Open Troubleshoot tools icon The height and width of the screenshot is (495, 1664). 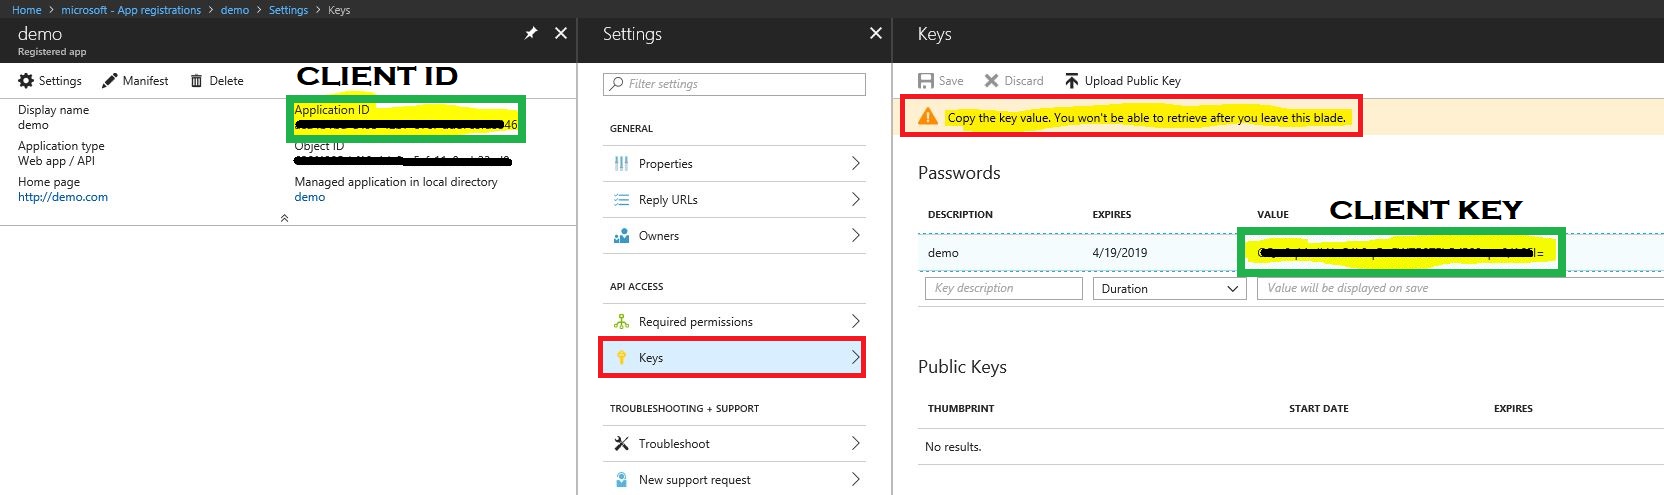point(621,444)
